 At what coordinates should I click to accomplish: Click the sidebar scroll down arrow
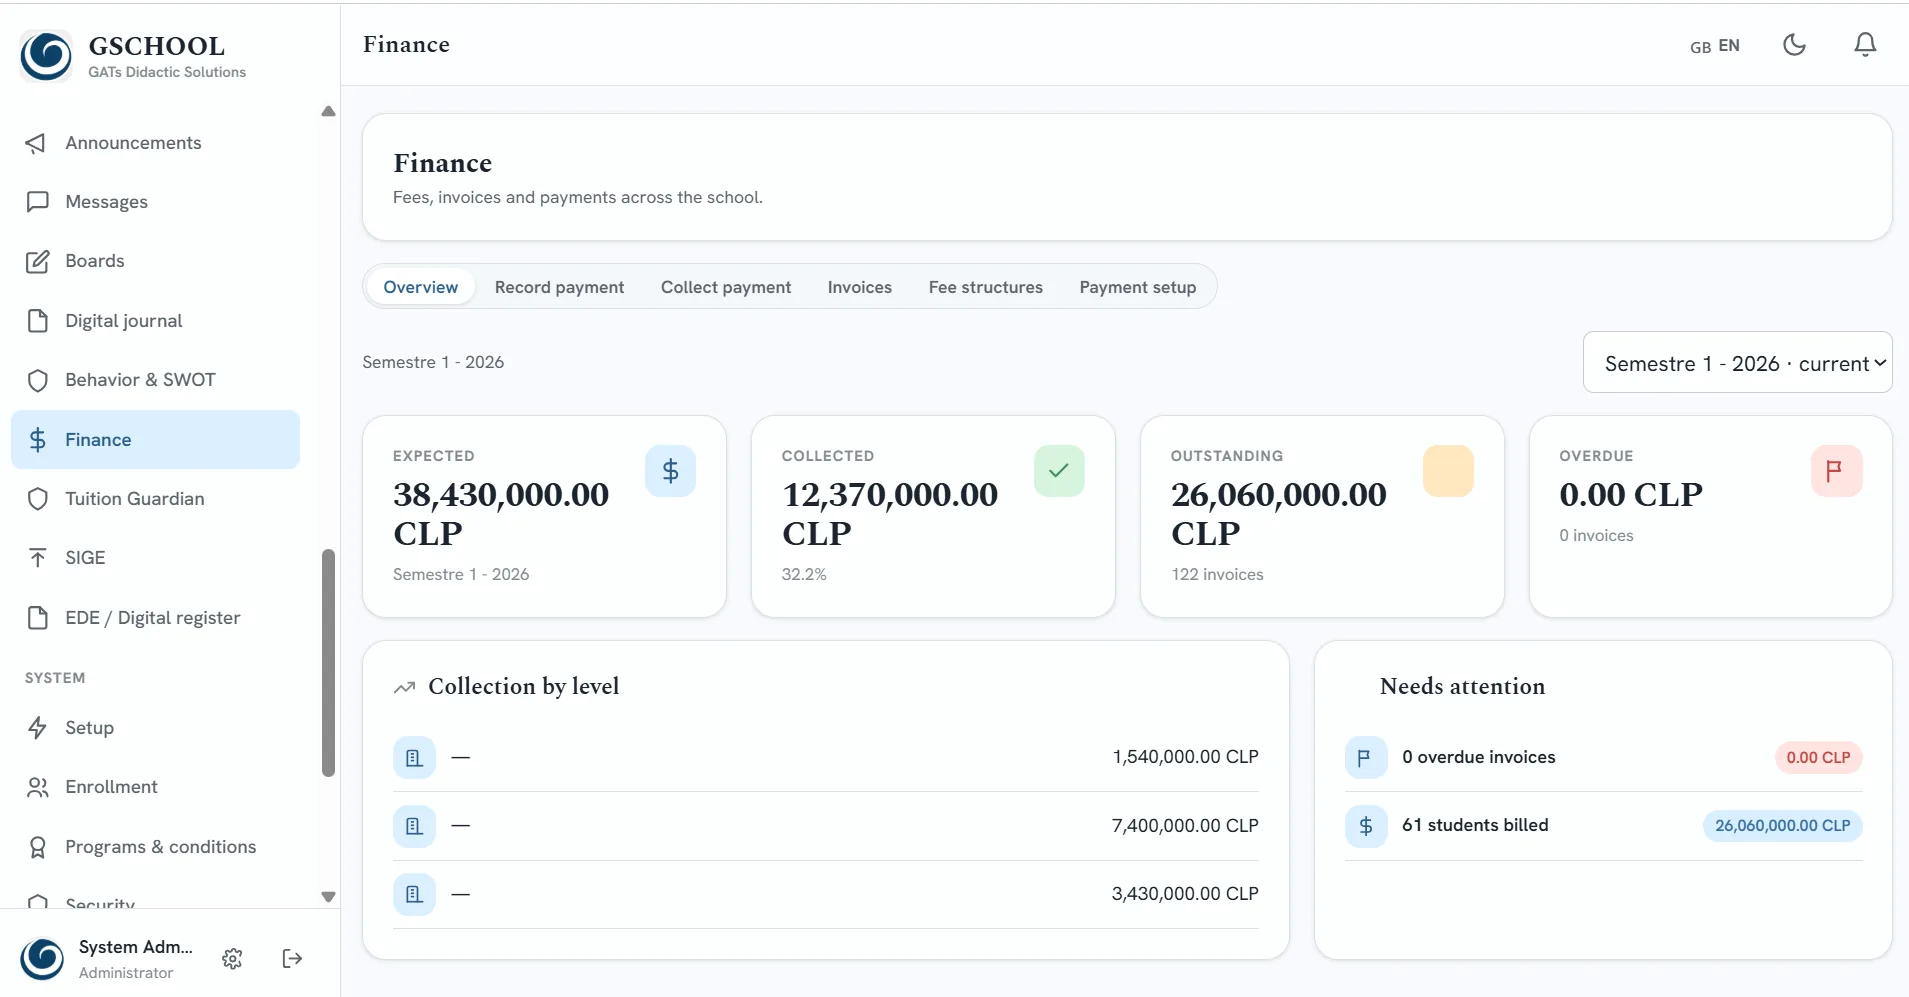pos(328,897)
